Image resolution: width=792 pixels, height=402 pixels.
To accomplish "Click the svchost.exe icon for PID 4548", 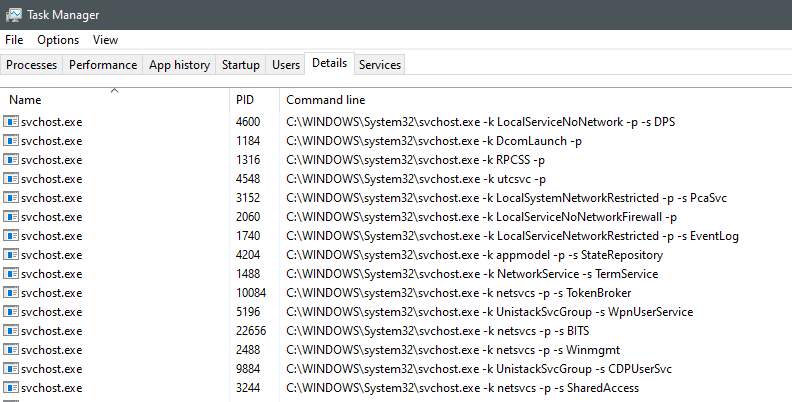I will 11,179.
